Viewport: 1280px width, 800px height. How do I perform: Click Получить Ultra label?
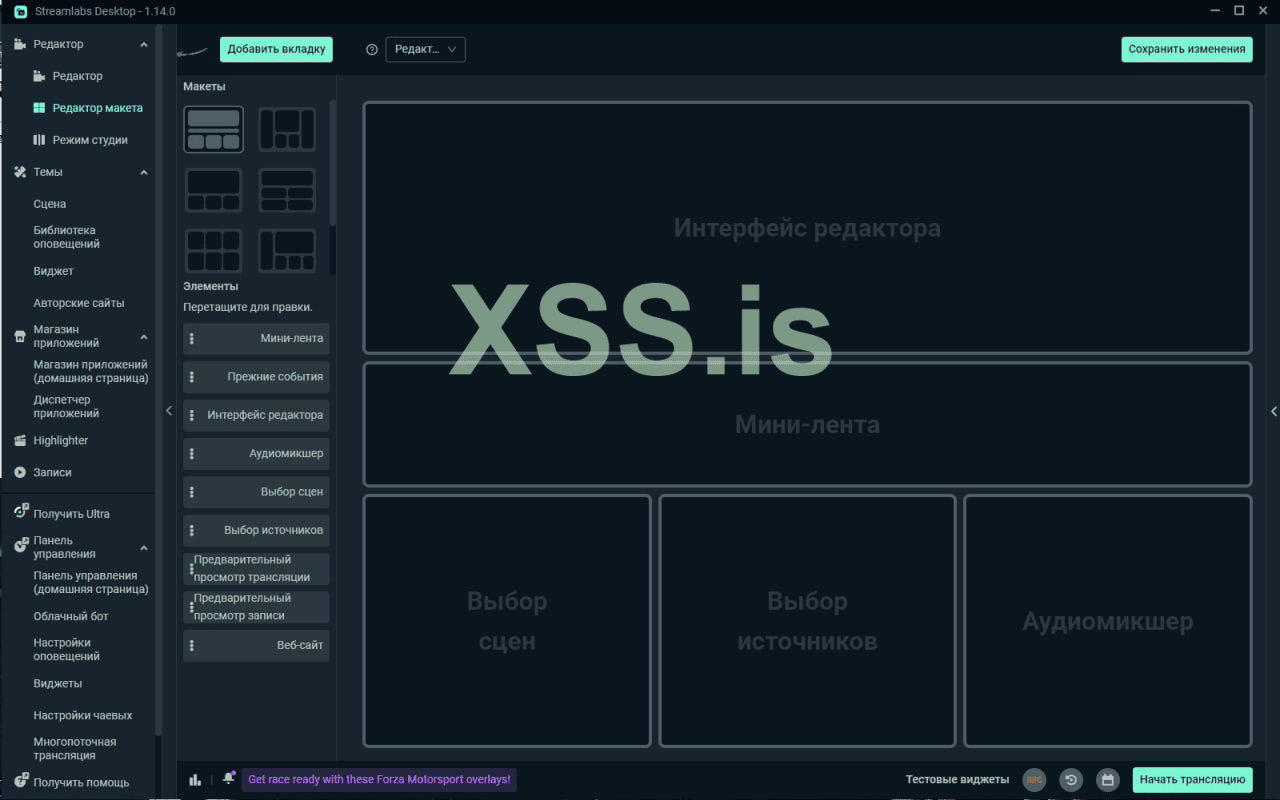(72, 514)
